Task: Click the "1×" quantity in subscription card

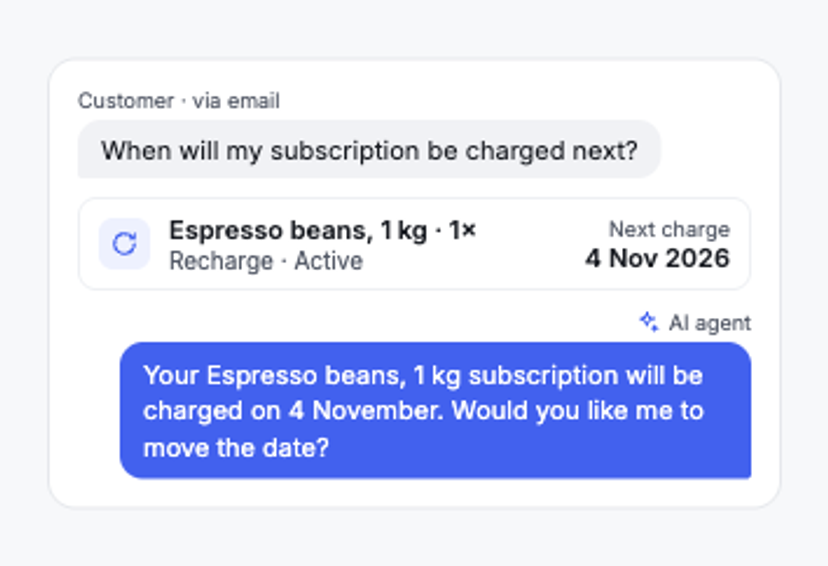Action: pos(462,230)
